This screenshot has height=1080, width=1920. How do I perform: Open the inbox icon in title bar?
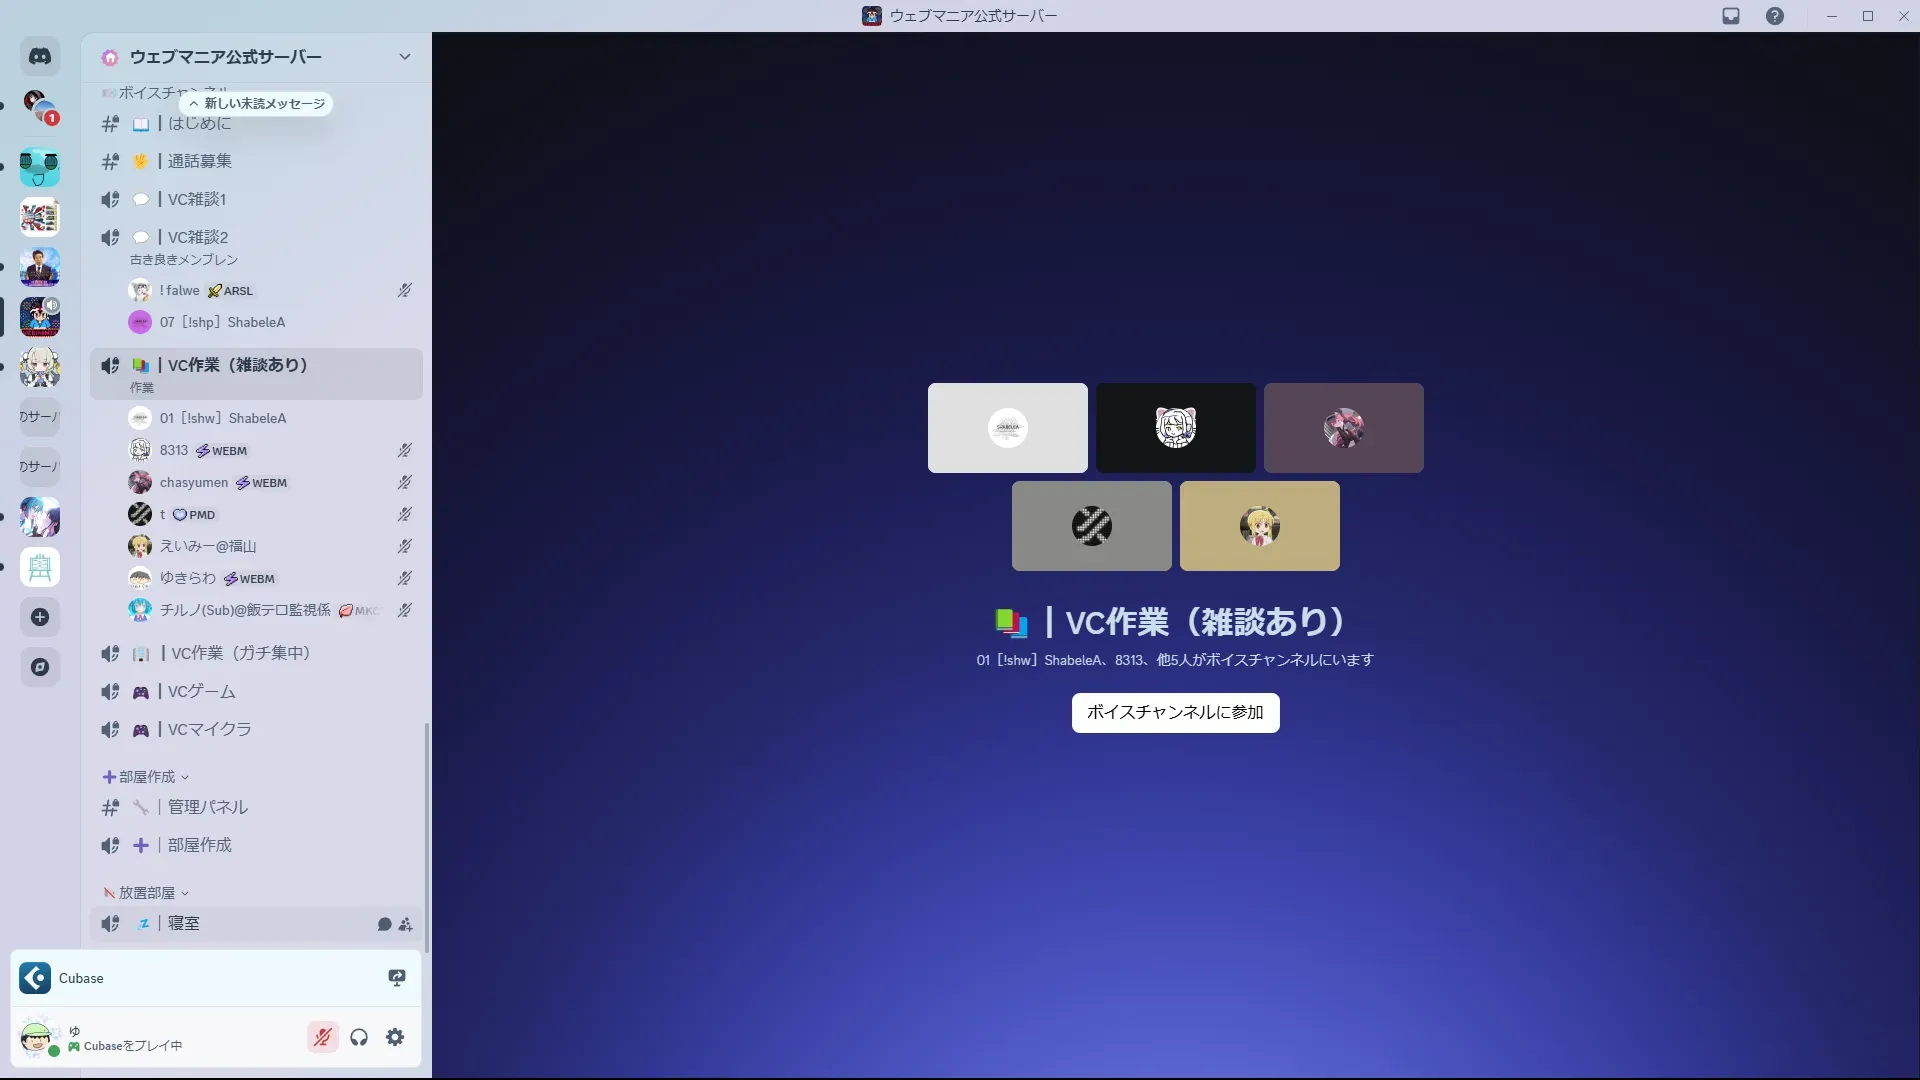(x=1731, y=16)
